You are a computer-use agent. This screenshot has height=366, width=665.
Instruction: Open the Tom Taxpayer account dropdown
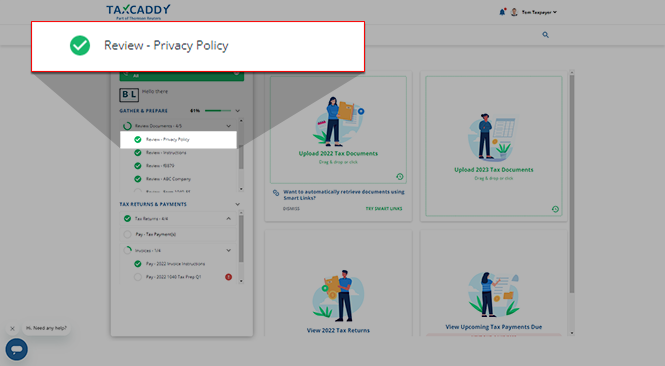539,12
